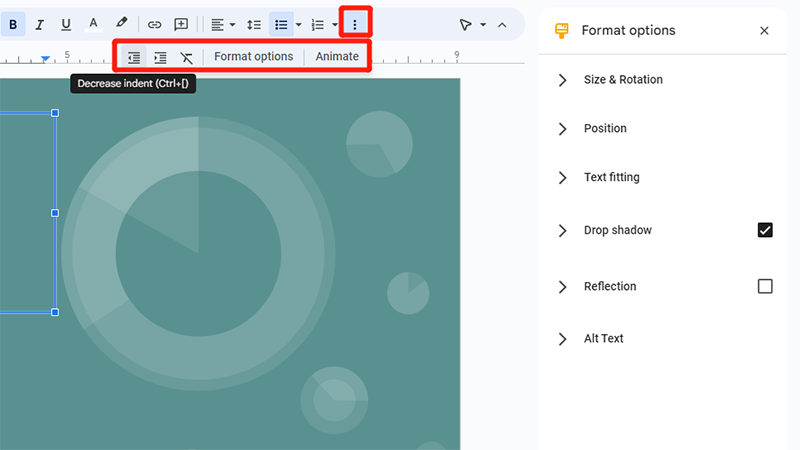Click the Format options paint icon

562,31
